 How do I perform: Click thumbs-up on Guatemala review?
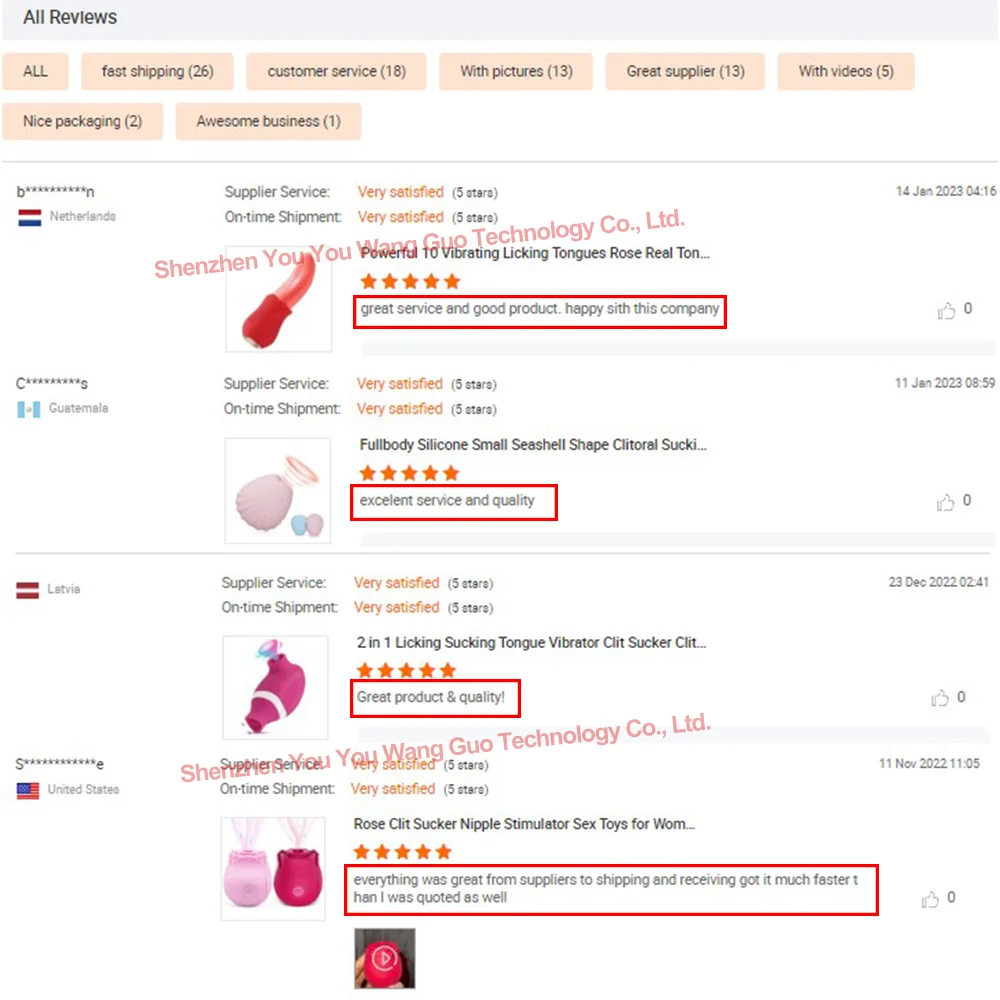point(945,503)
